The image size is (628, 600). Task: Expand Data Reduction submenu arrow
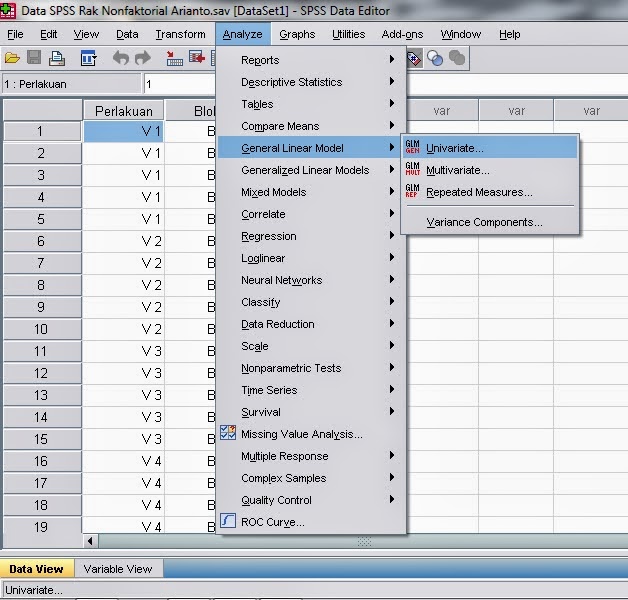click(x=392, y=324)
